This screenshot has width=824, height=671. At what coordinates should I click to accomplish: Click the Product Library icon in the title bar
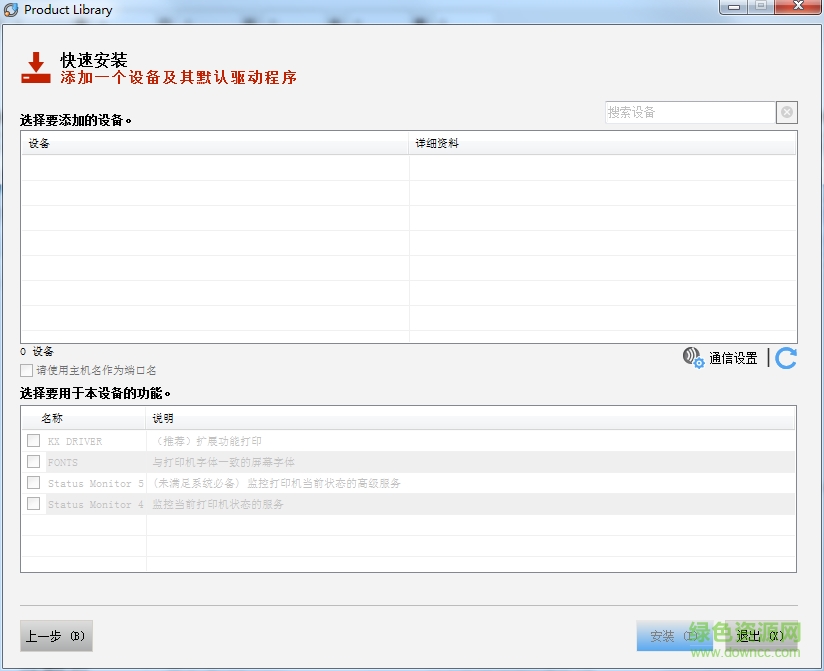[x=12, y=10]
